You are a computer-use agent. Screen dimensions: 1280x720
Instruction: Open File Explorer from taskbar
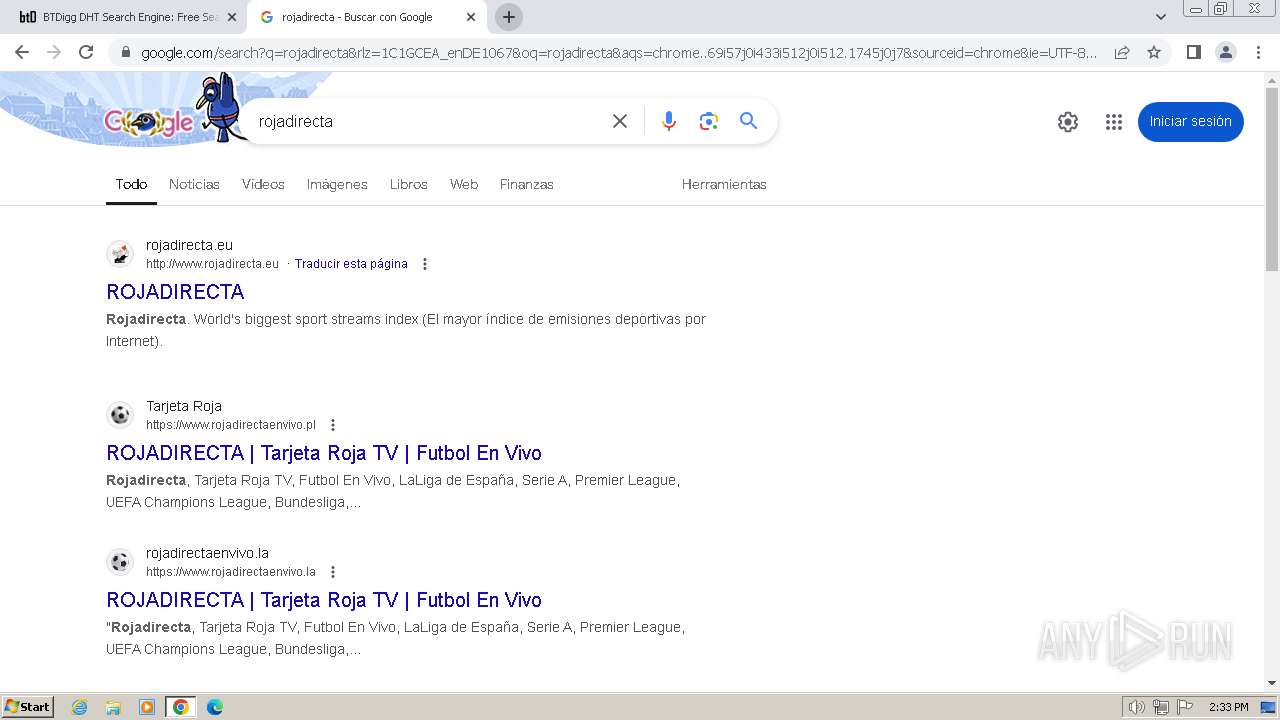(113, 707)
